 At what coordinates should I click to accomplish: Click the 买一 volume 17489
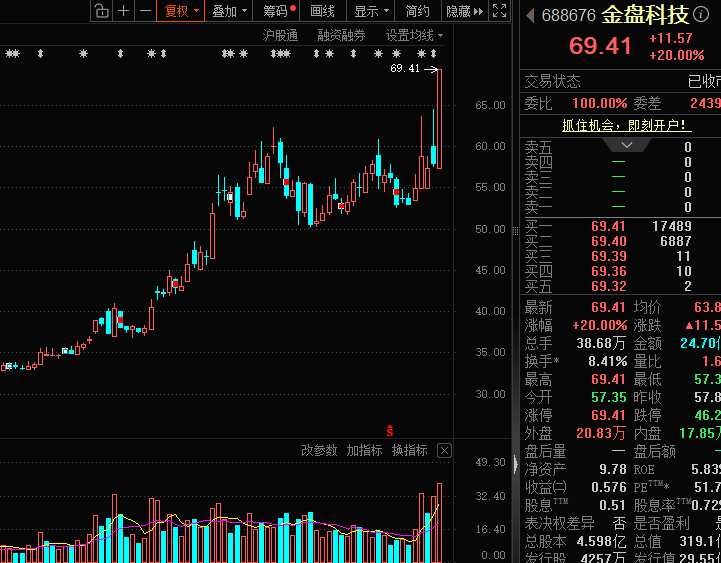pos(672,226)
